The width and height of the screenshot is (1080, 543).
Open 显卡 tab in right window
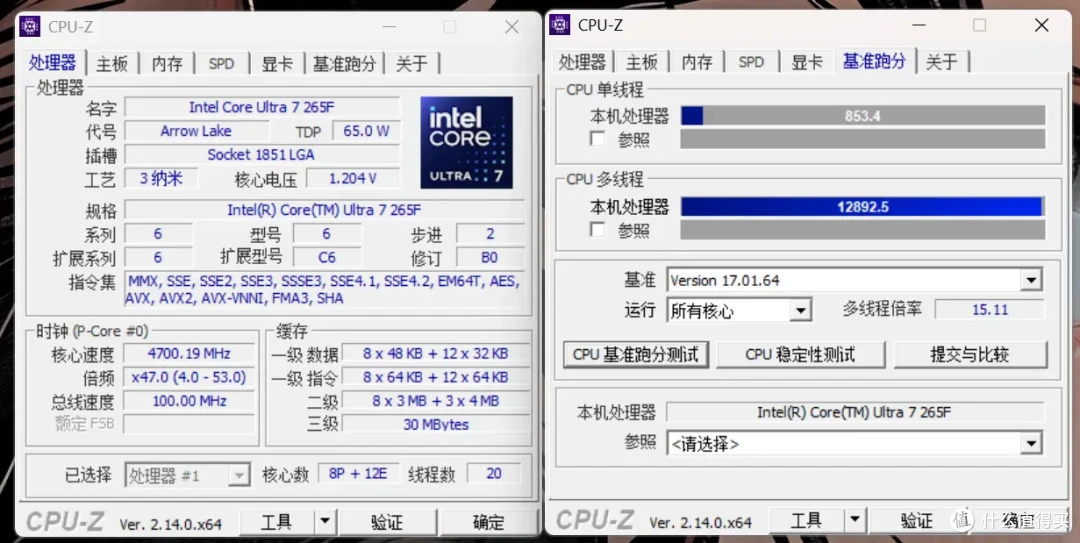[807, 62]
